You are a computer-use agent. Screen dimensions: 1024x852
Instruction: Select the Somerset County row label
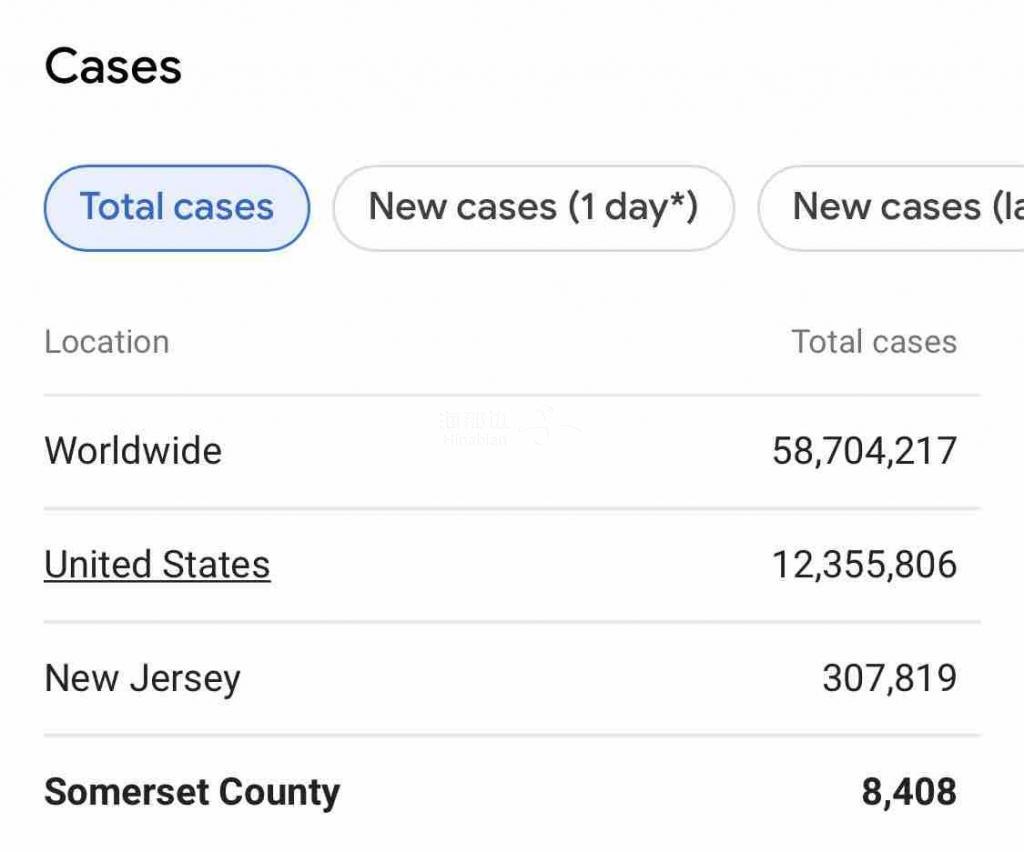coord(192,793)
